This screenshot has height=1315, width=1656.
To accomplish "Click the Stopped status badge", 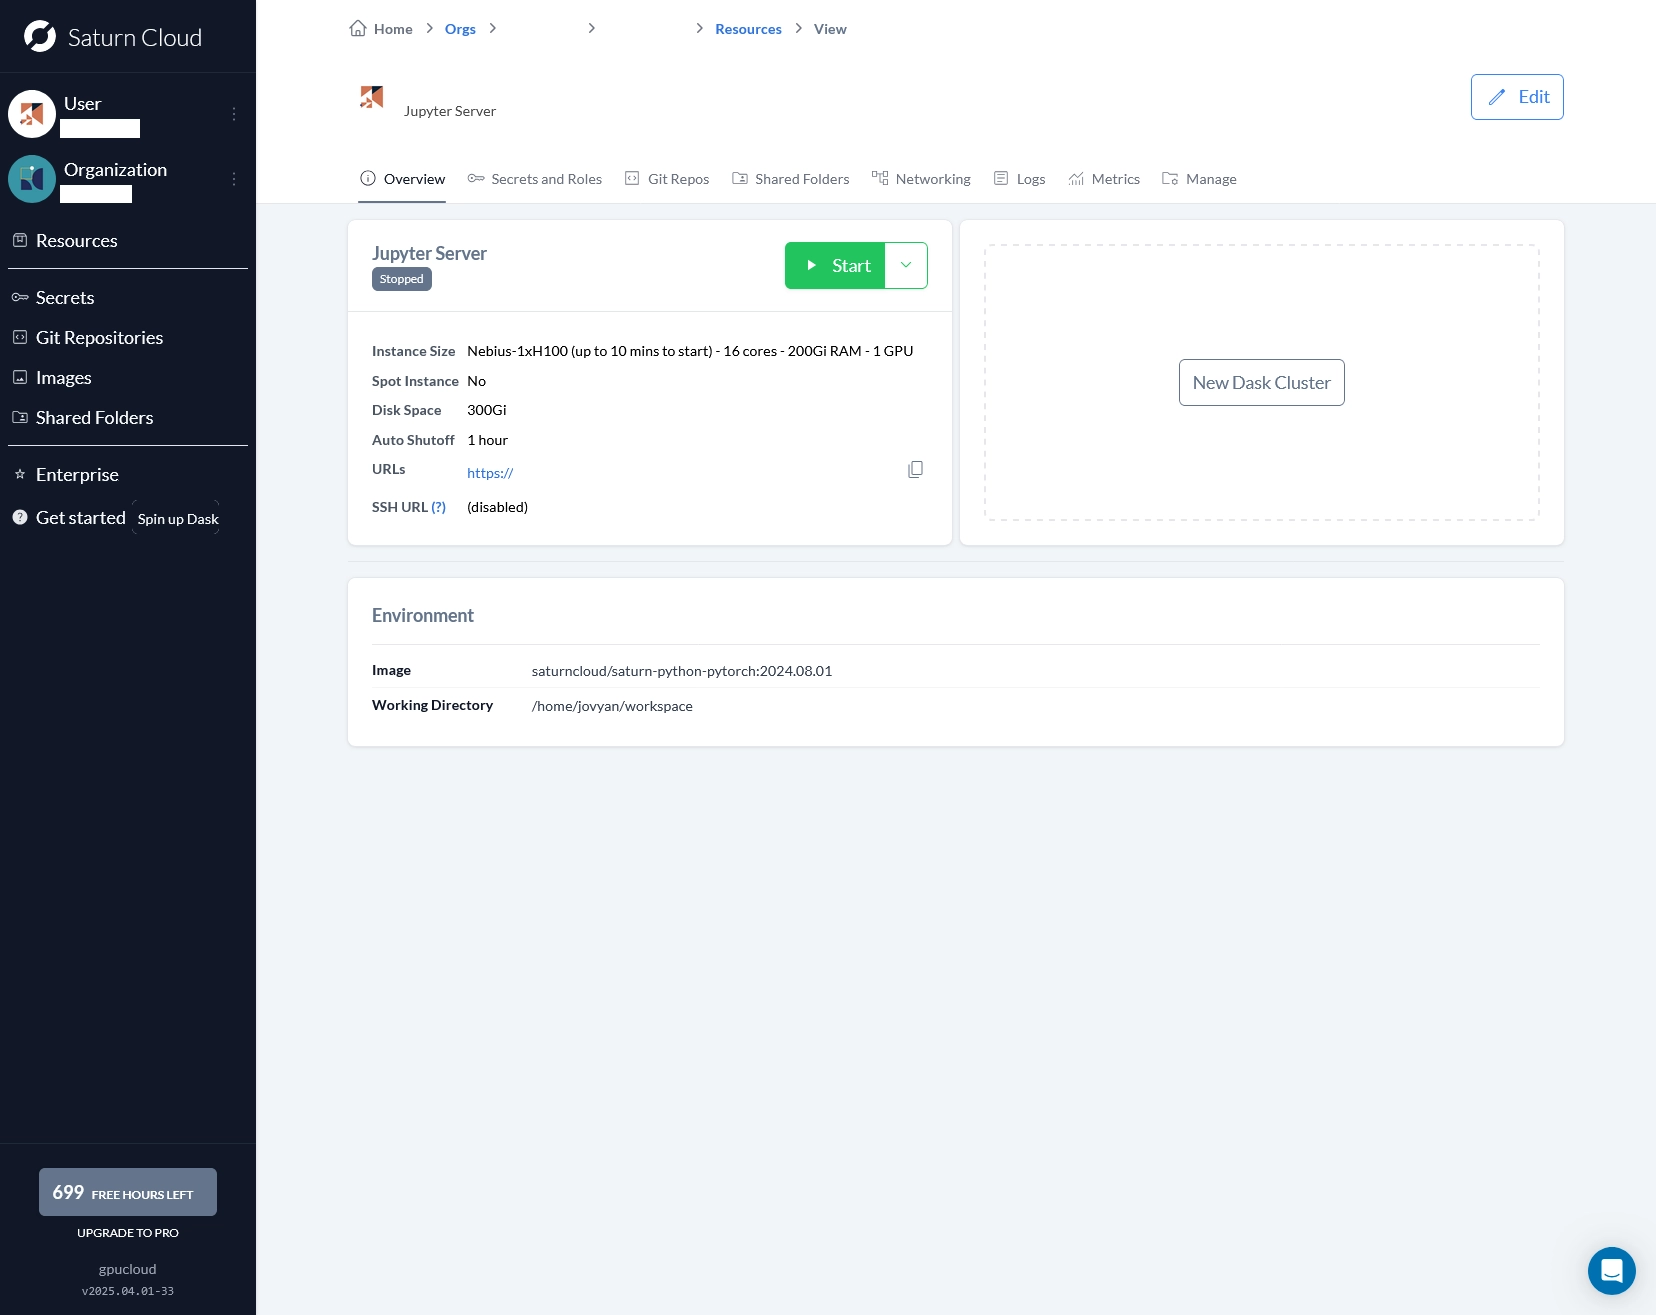I will (x=402, y=279).
